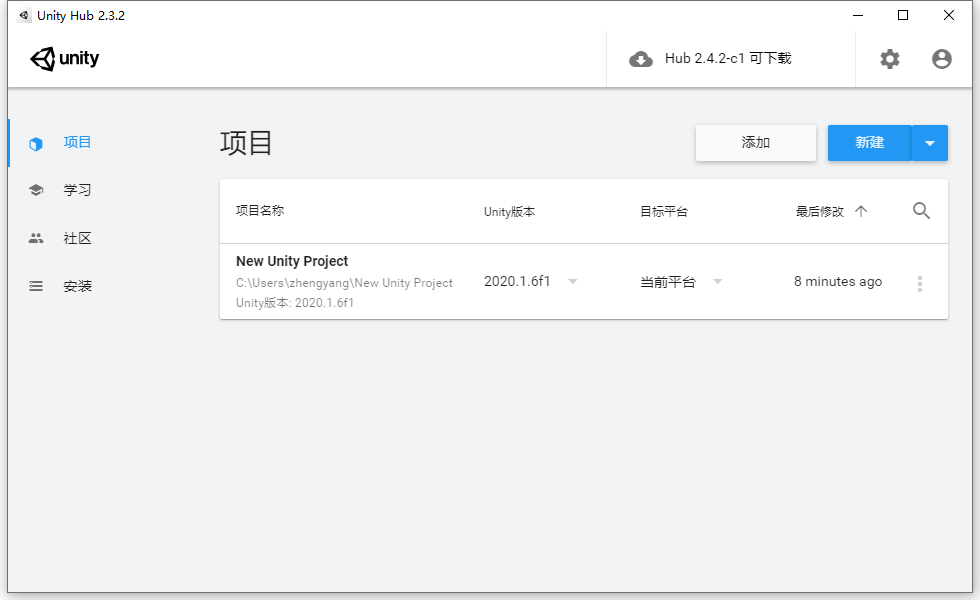Click the 项目 page heading
Image resolution: width=980 pixels, height=600 pixels.
246,143
